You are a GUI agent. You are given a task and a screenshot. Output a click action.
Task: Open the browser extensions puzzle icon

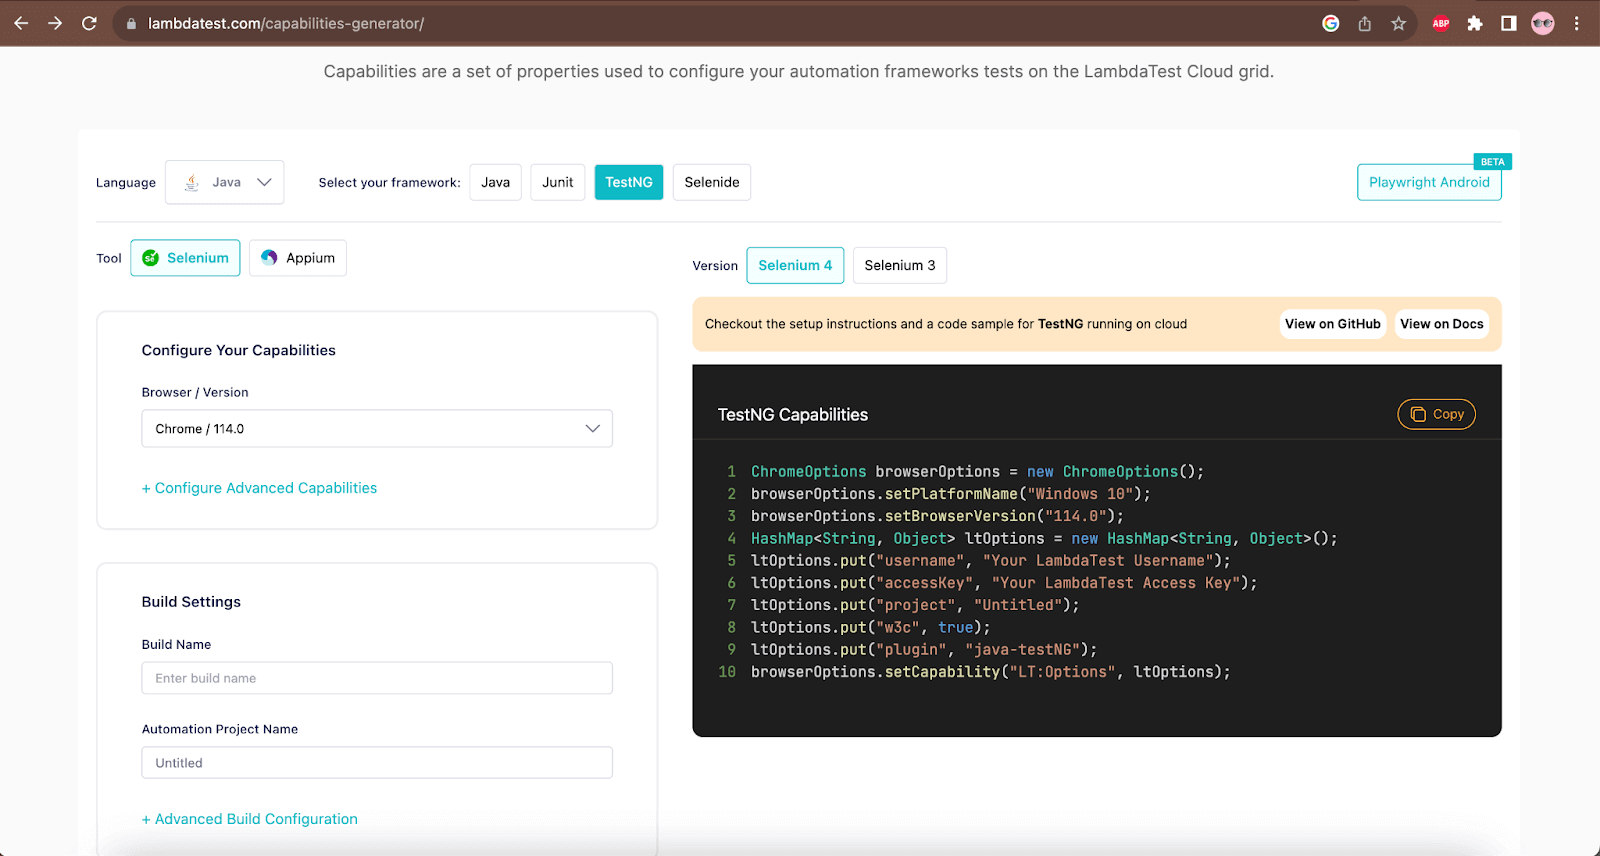point(1474,23)
